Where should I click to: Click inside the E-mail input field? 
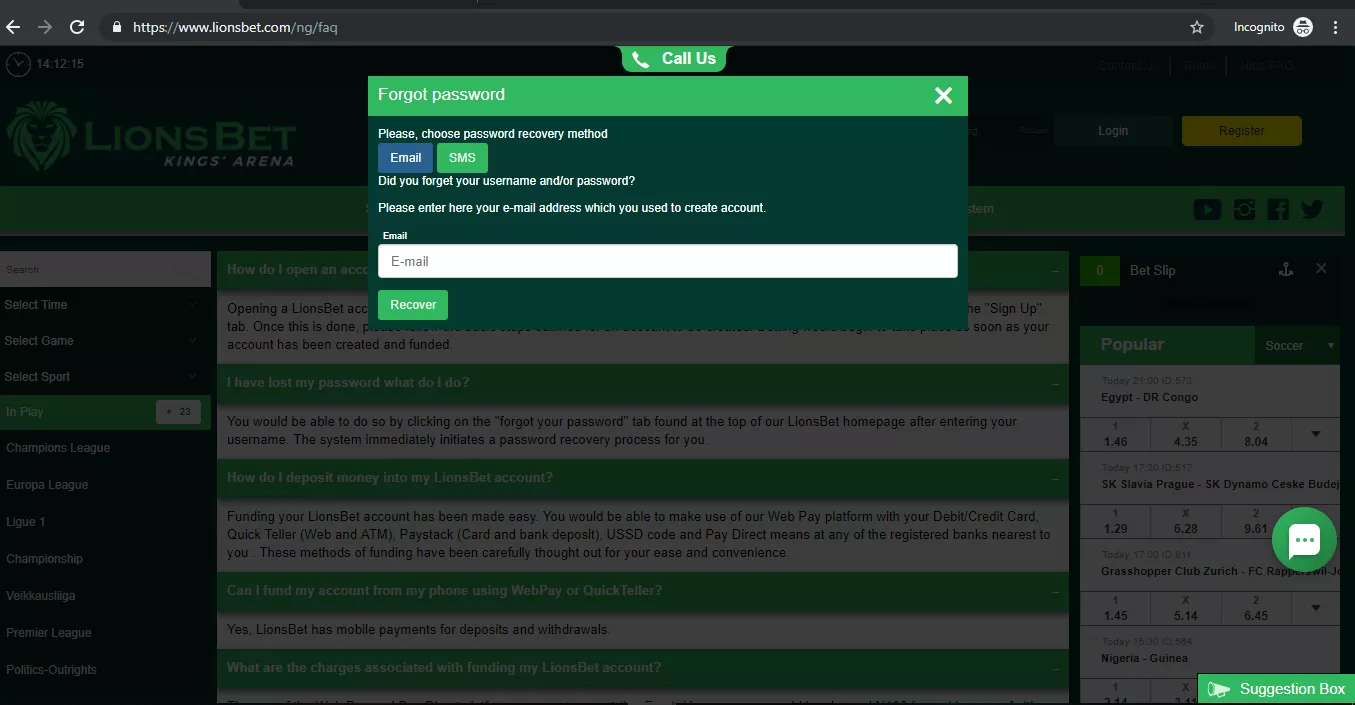[x=667, y=261]
